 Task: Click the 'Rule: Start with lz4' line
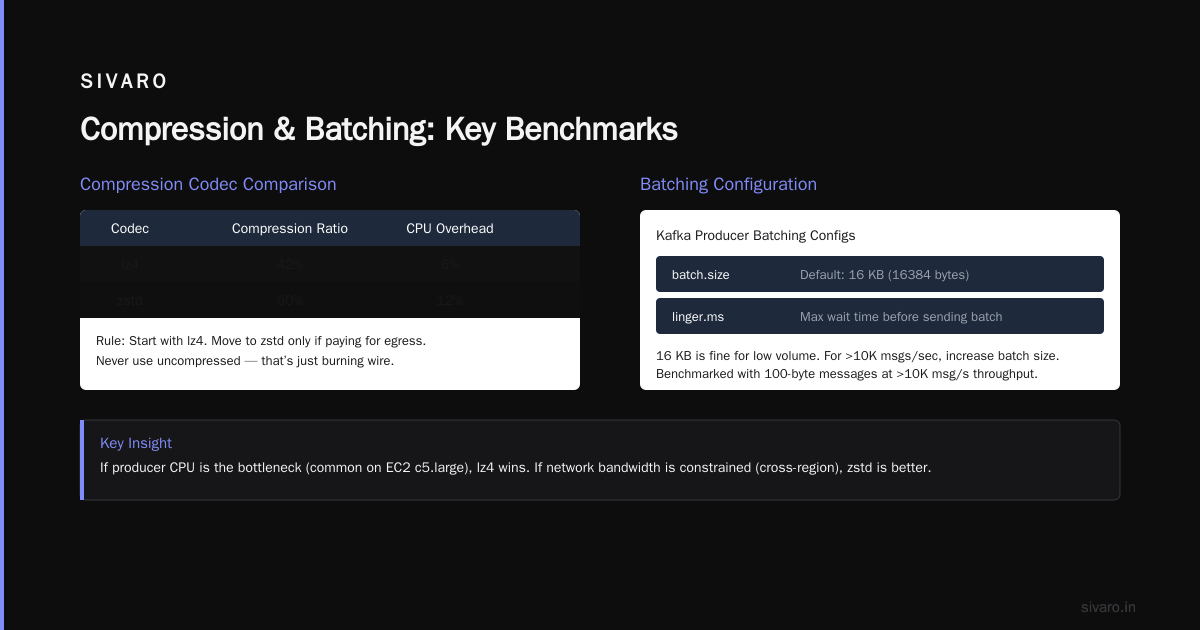(261, 341)
